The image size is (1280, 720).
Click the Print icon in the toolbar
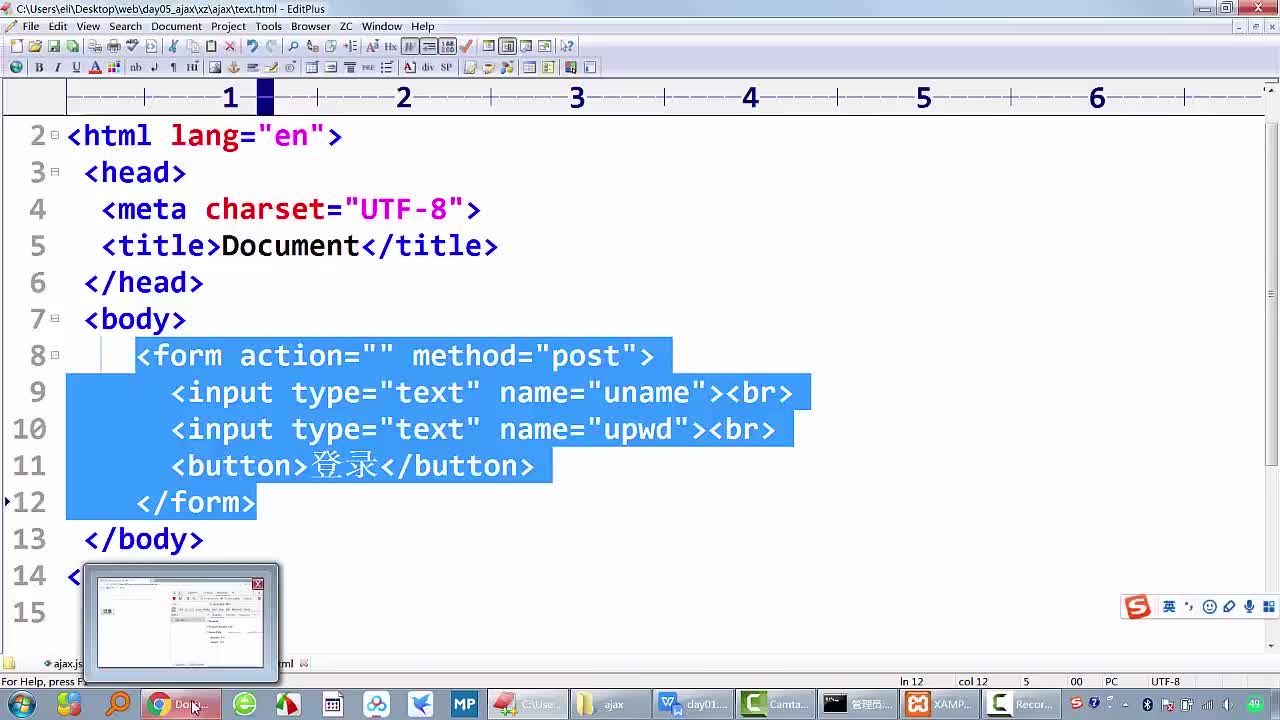114,46
